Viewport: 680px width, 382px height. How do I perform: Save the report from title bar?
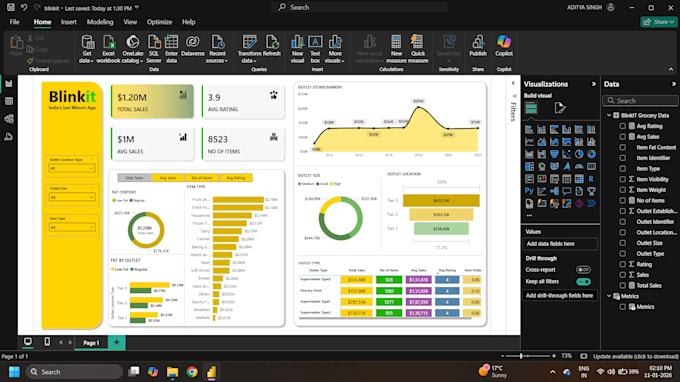click(11, 7)
